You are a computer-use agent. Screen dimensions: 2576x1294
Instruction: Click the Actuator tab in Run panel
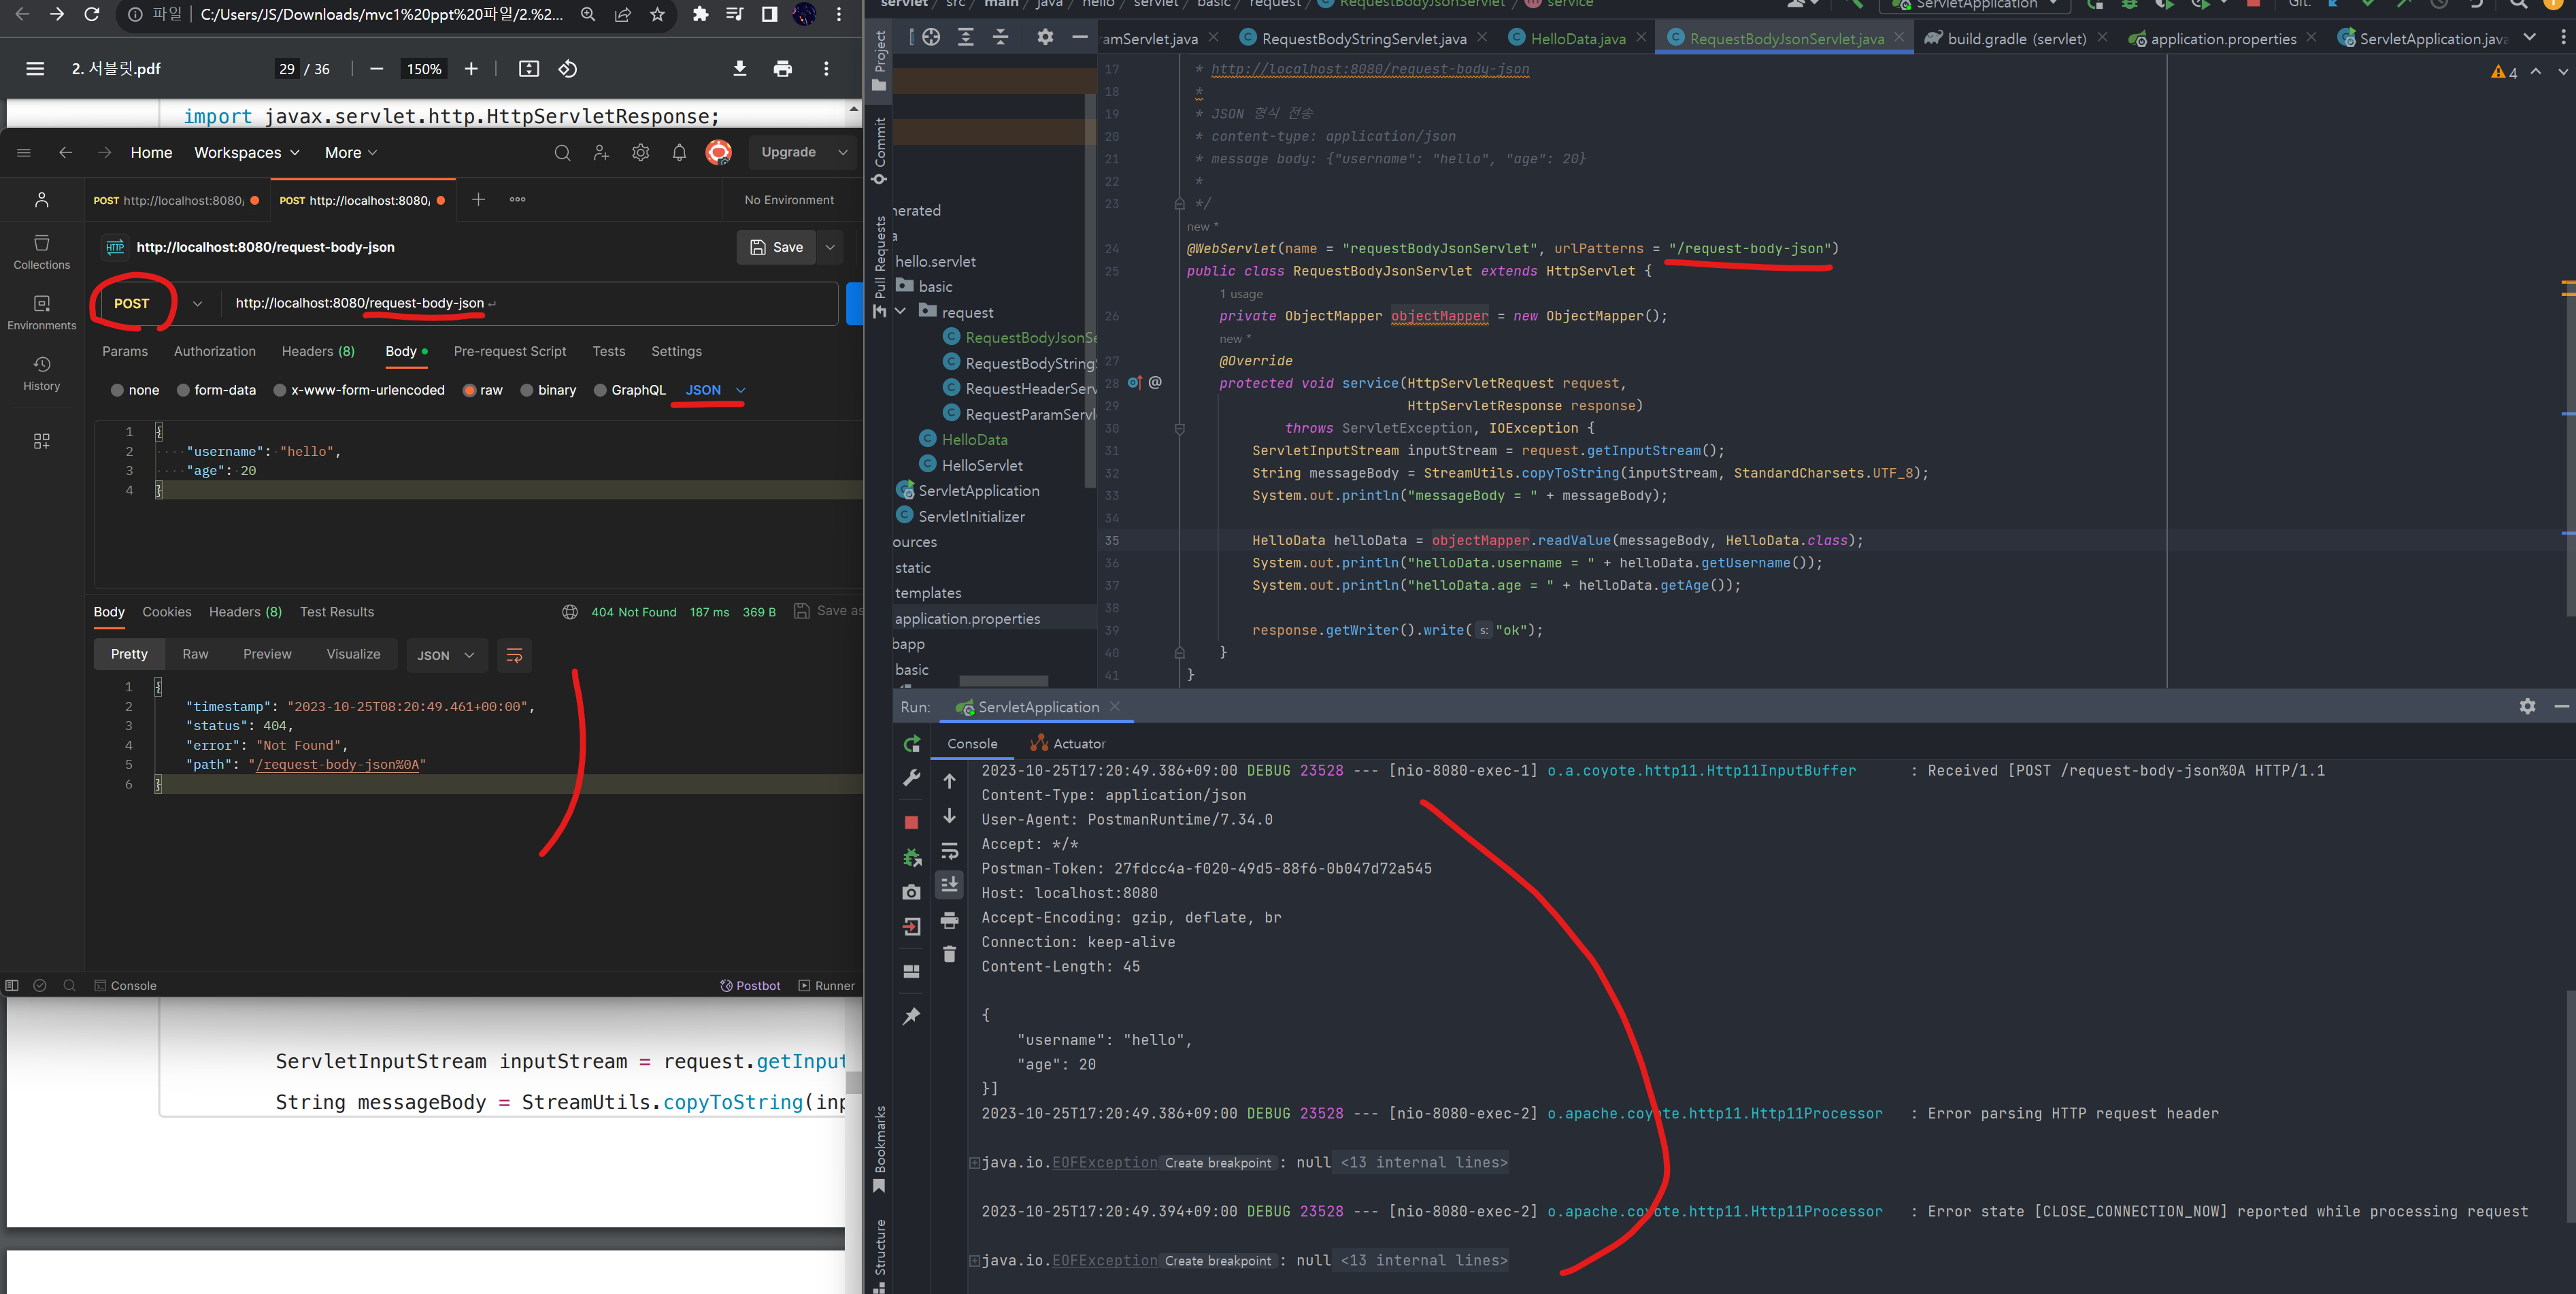(x=1071, y=743)
